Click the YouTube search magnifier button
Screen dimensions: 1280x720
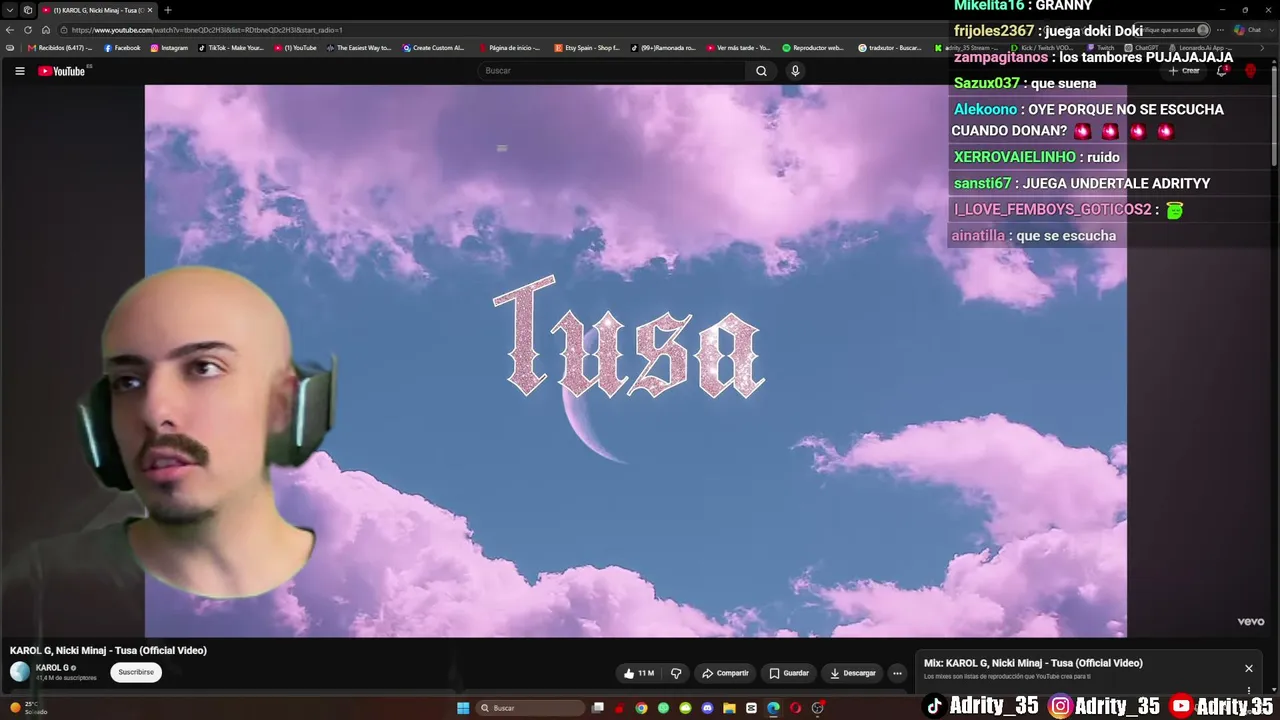click(761, 71)
